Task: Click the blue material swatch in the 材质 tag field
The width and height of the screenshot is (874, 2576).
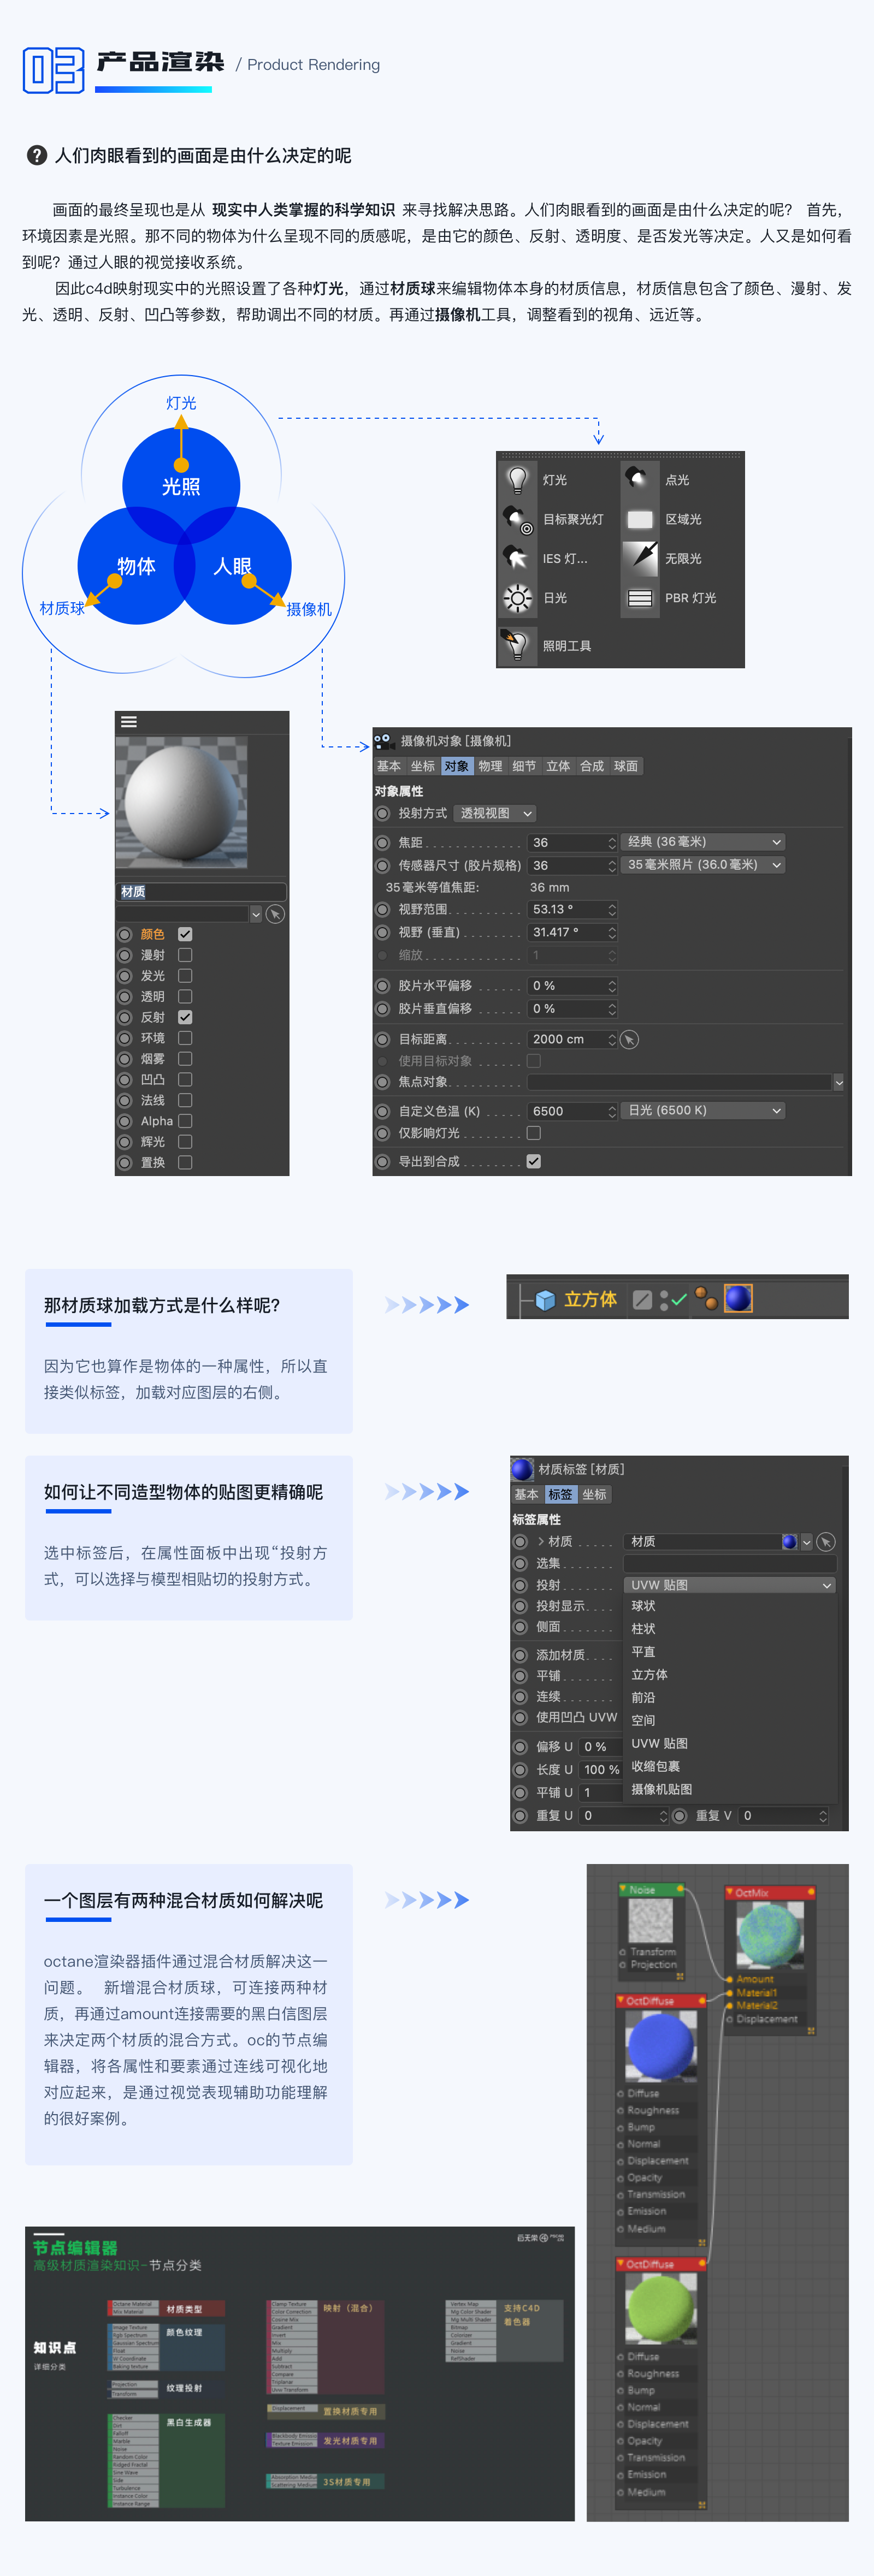Action: (x=789, y=1541)
